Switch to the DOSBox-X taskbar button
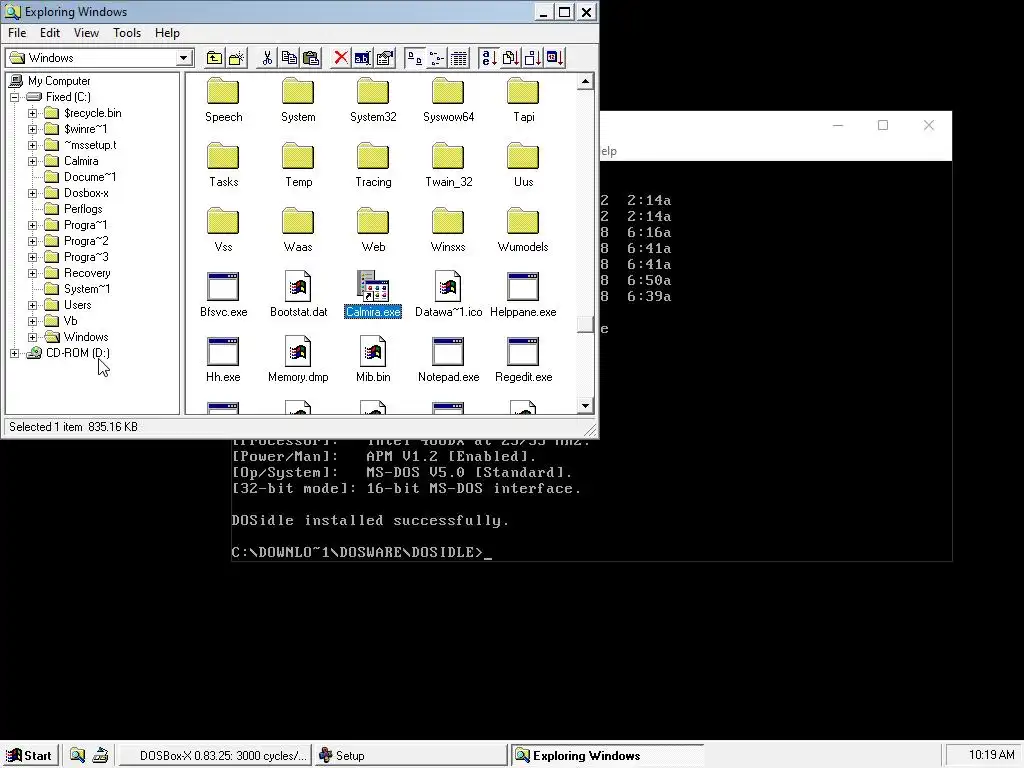The image size is (1024, 768). [214, 756]
